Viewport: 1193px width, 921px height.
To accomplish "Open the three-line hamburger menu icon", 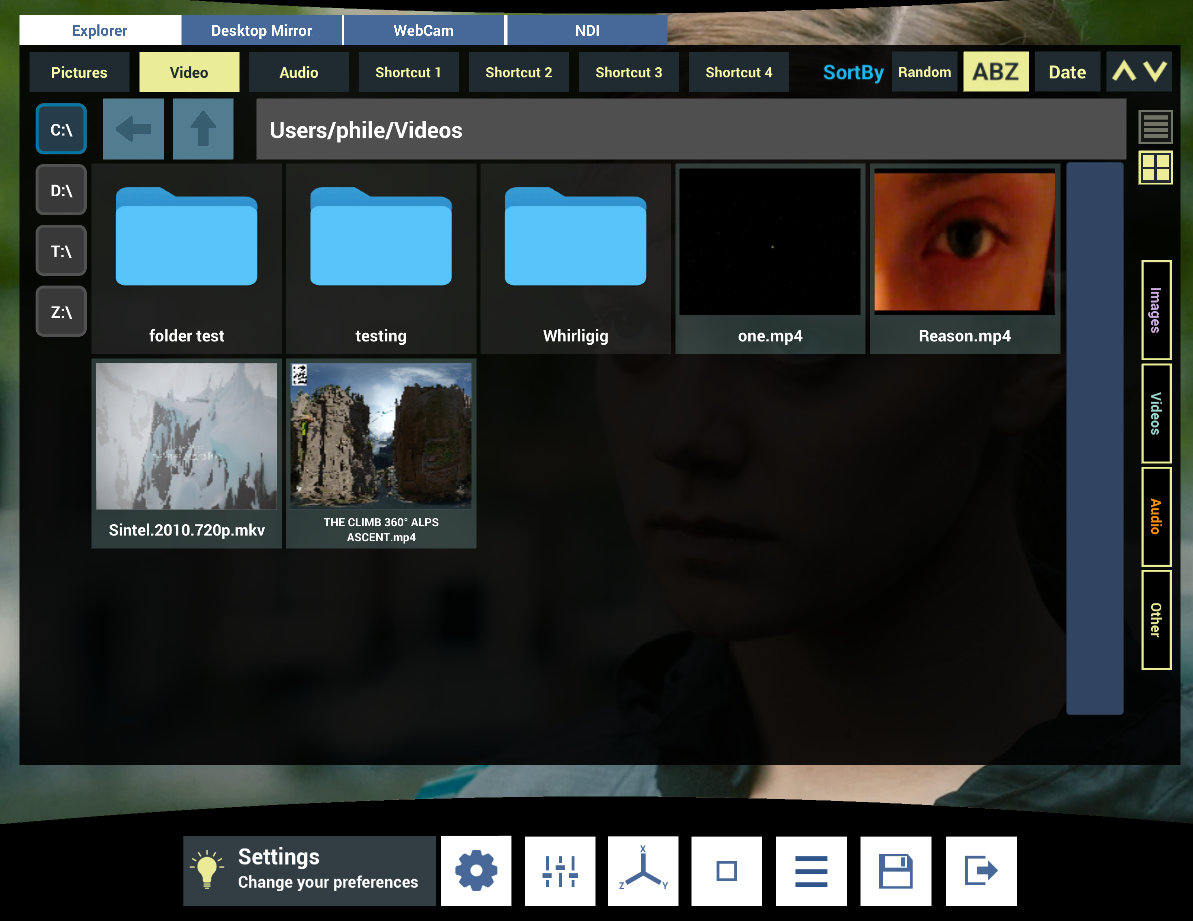I will point(811,871).
